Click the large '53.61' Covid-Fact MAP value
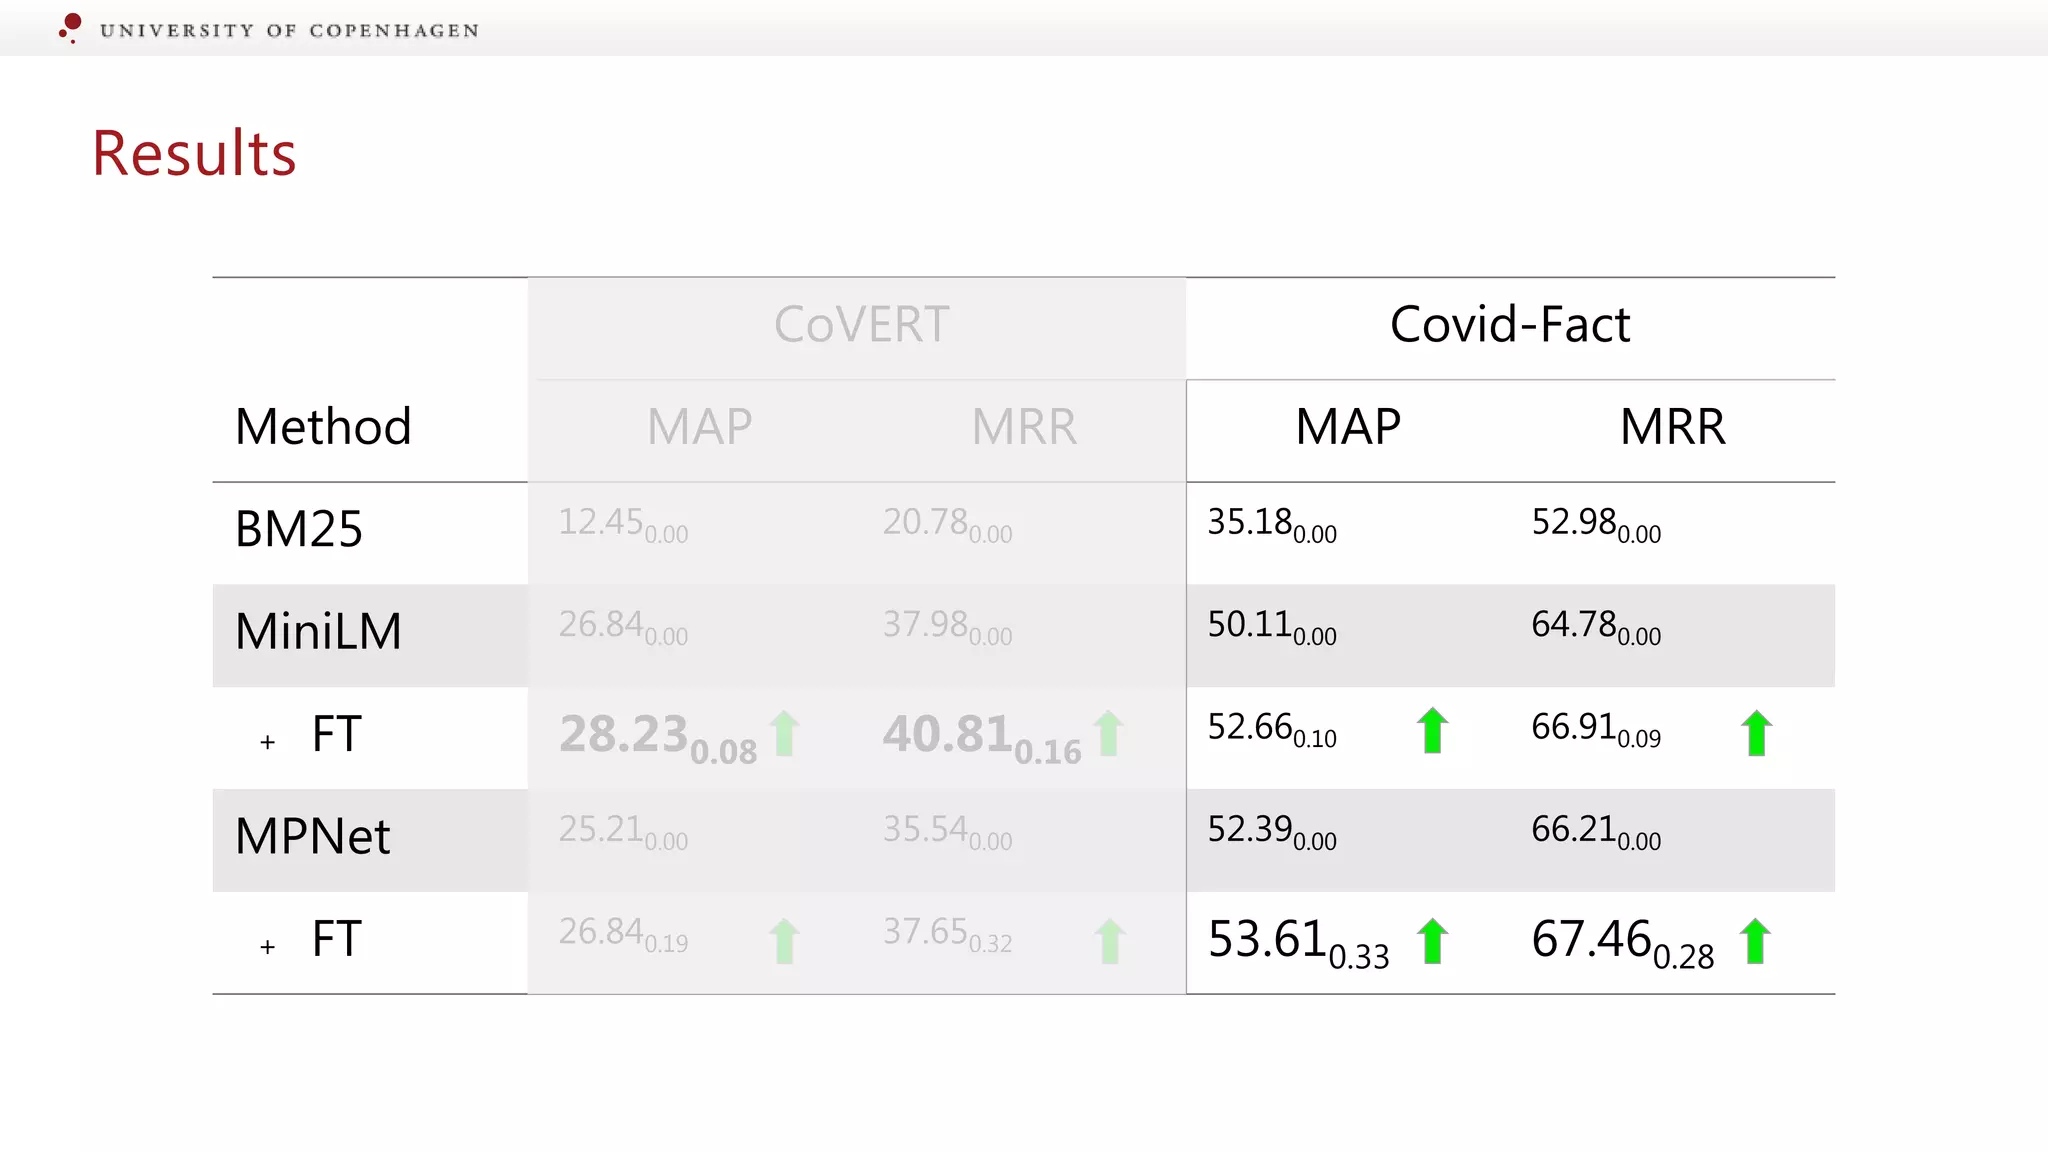Image resolution: width=2048 pixels, height=1152 pixels. click(x=1298, y=943)
